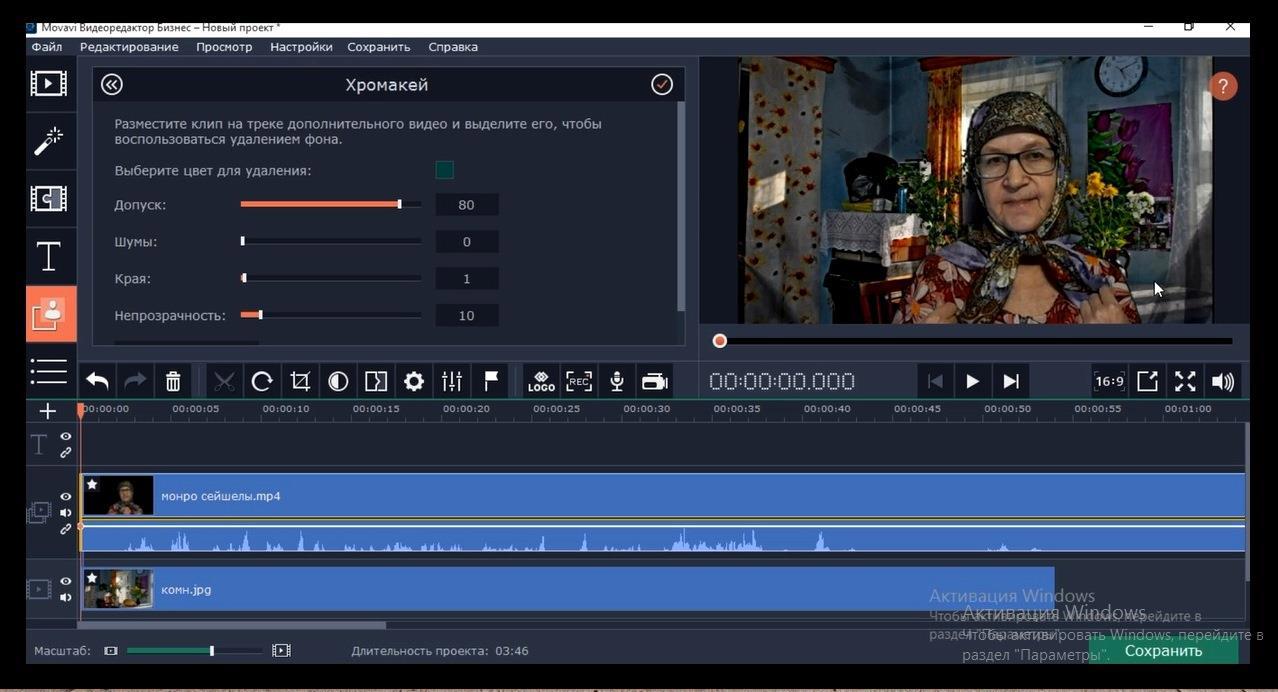Open the 16:9 aspect ratio selector
Image resolution: width=1278 pixels, height=692 pixels.
coord(1109,381)
